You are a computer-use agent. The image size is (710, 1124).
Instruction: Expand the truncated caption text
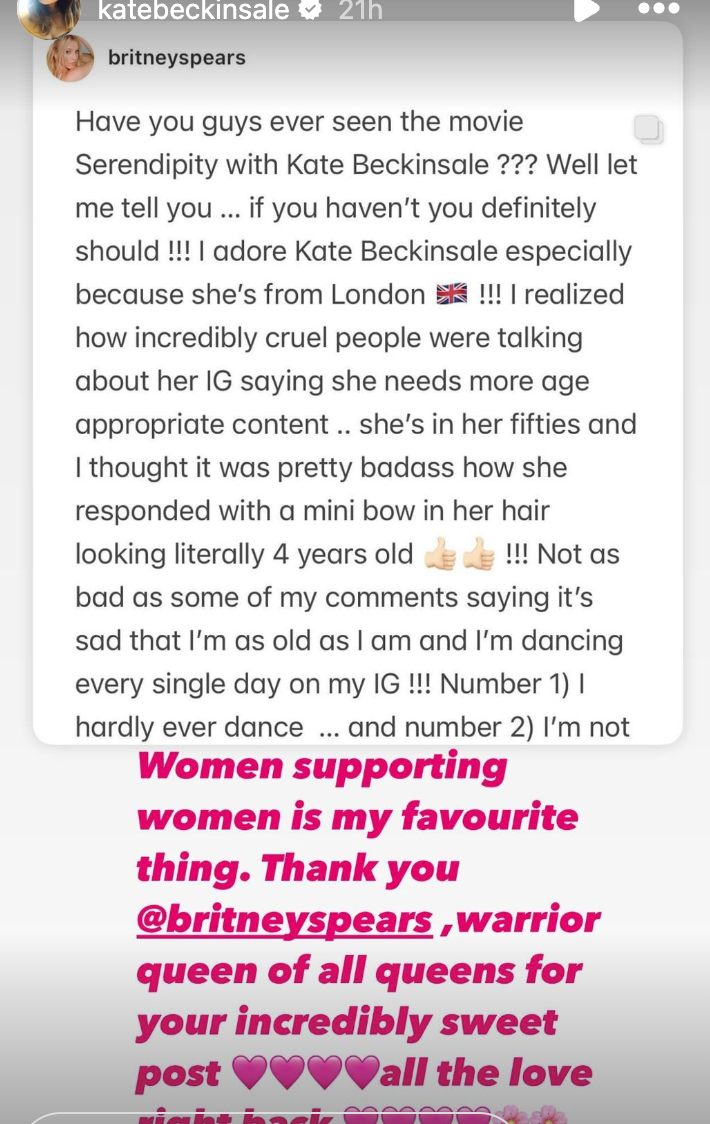(x=355, y=725)
